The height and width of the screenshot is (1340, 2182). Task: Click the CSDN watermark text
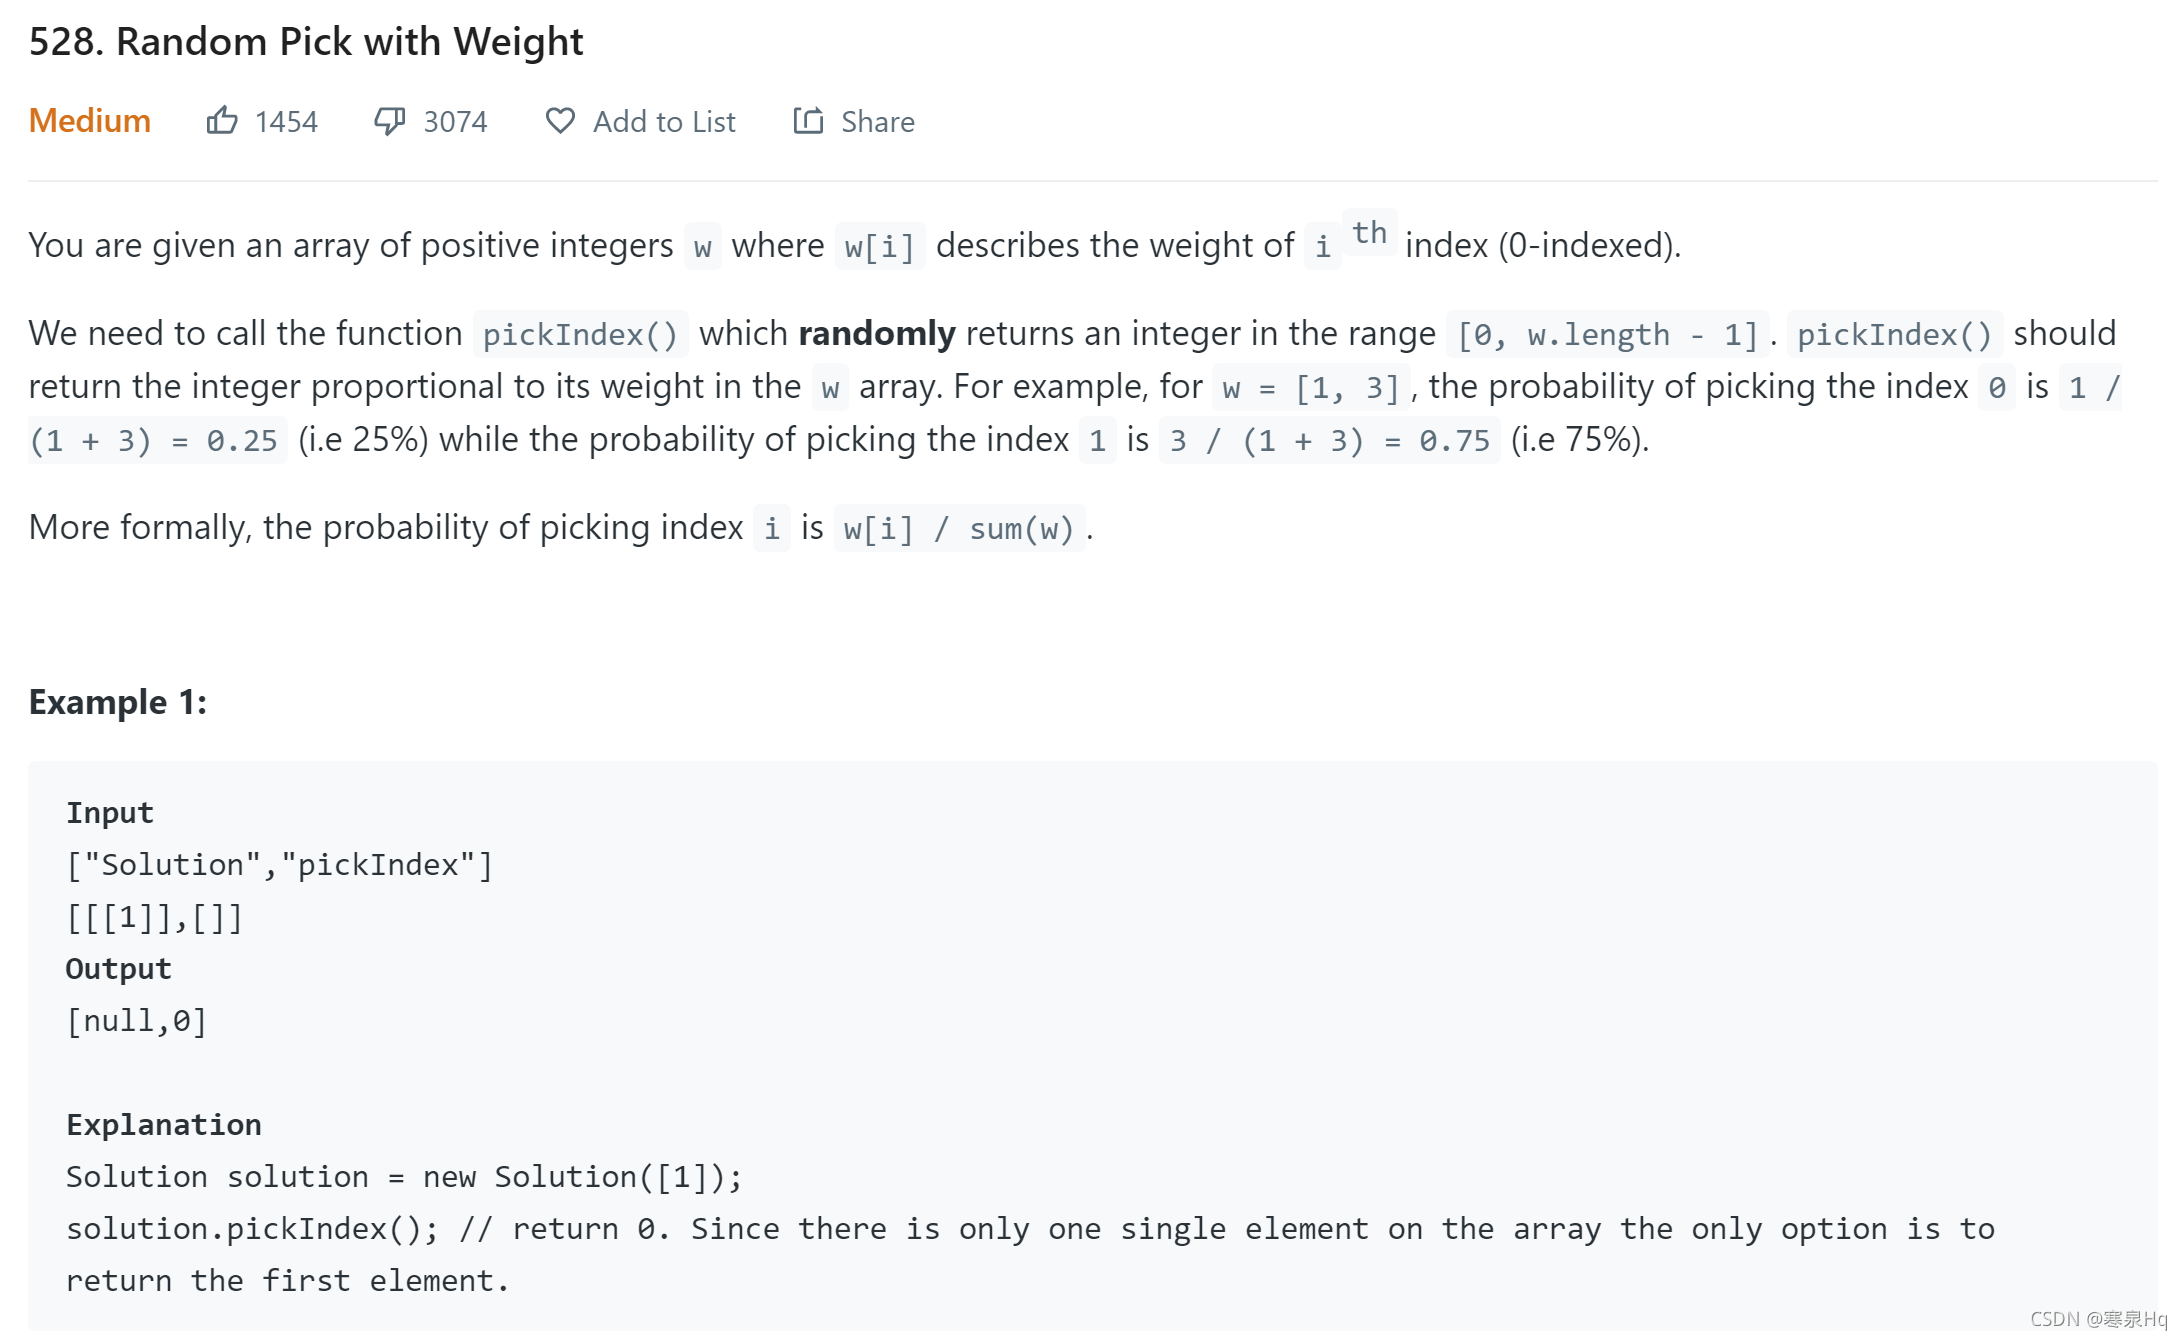coord(2097,1319)
